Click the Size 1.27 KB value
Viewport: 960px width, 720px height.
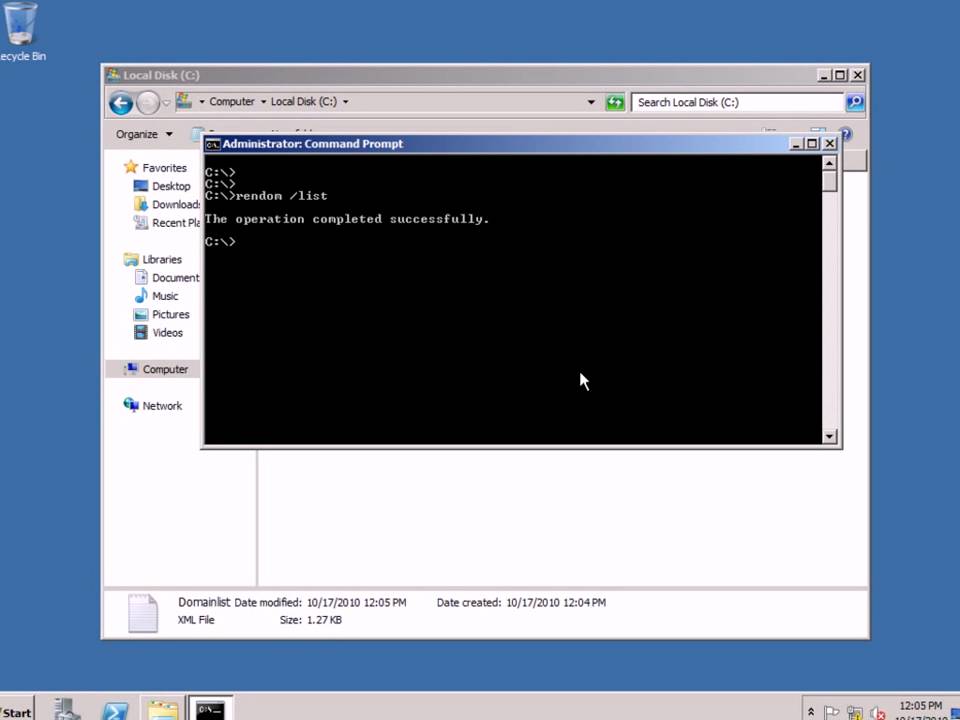[x=324, y=620]
